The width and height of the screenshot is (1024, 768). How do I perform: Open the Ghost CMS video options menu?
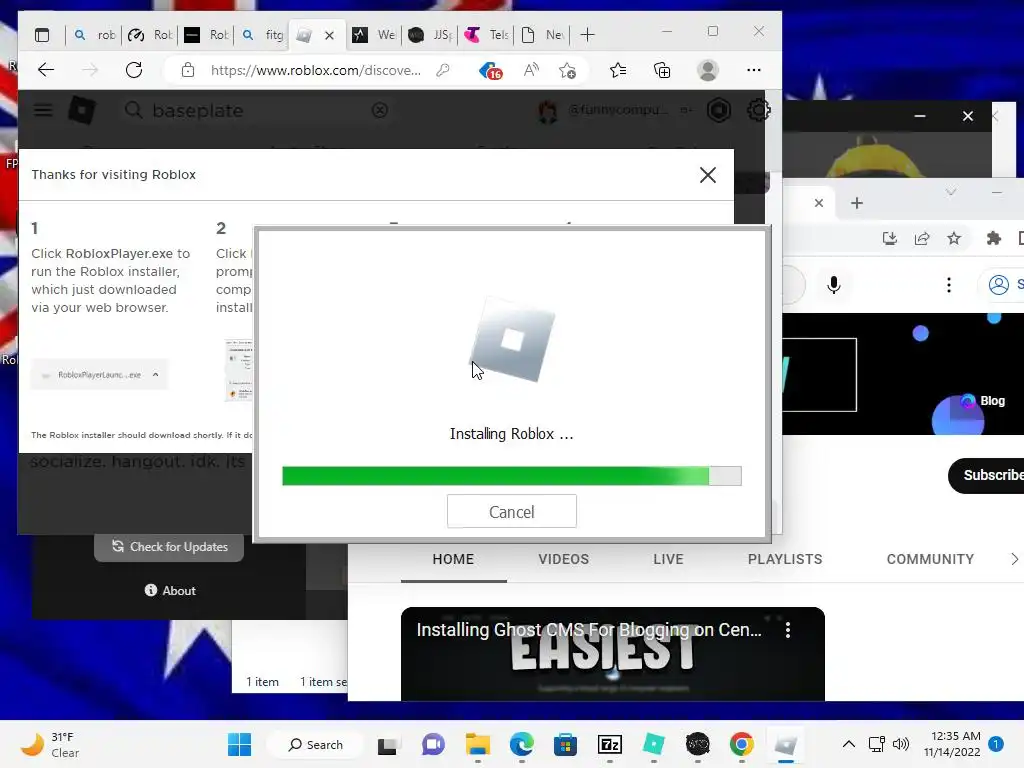coord(788,630)
